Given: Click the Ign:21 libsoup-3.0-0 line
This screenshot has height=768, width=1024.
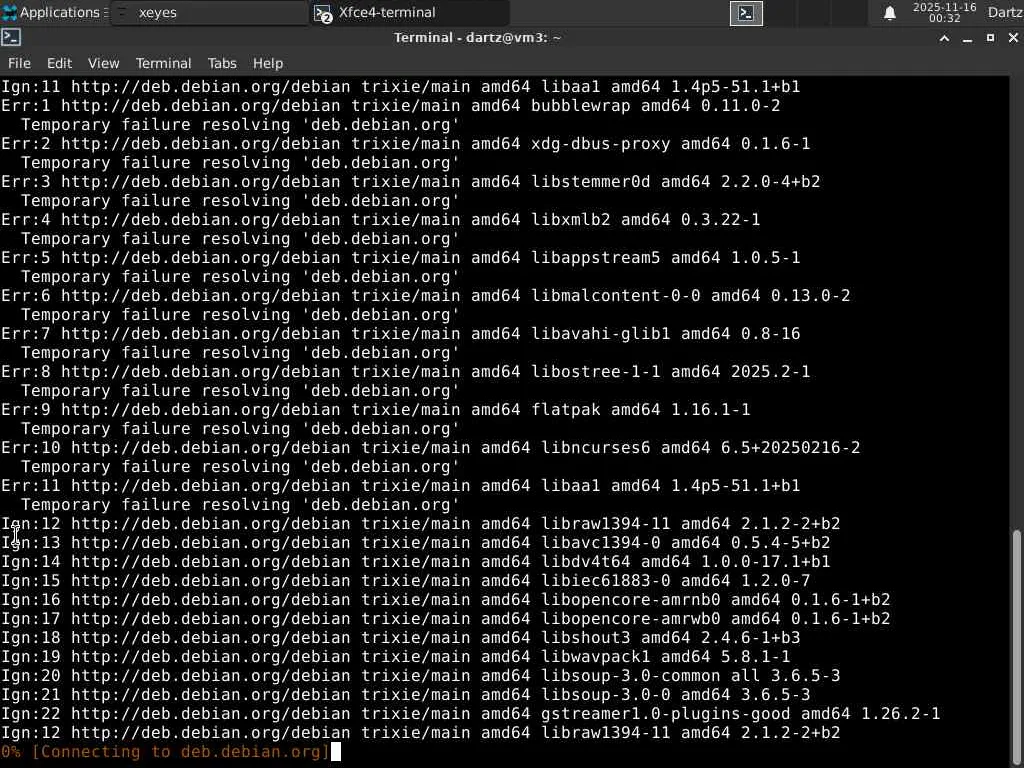Looking at the screenshot, I should [406, 694].
